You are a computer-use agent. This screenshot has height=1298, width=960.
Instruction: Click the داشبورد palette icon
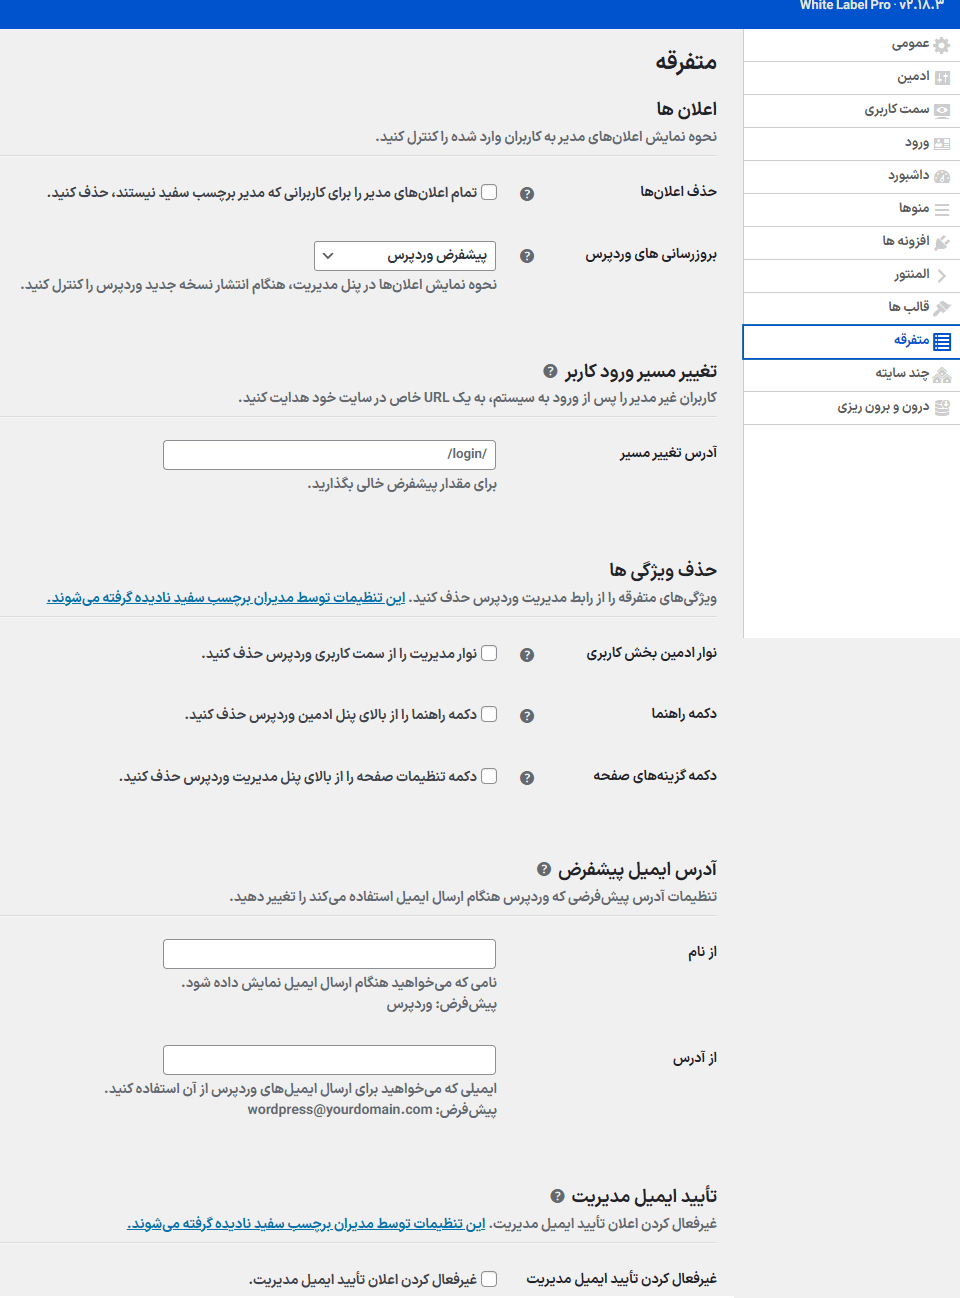941,176
